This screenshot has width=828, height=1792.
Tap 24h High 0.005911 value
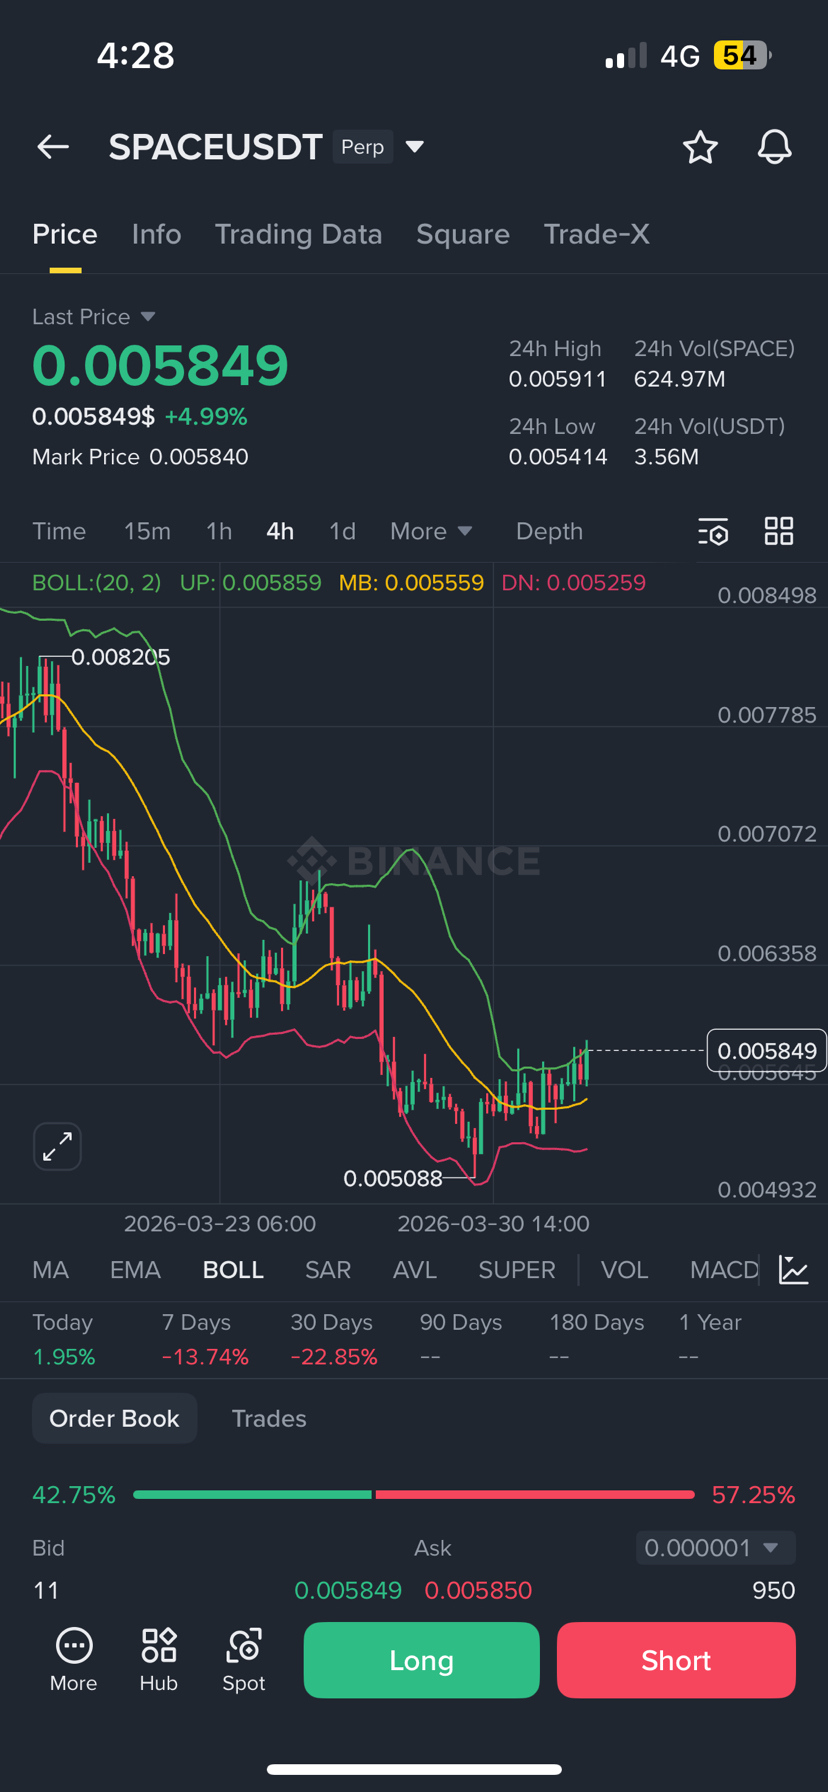tap(558, 379)
